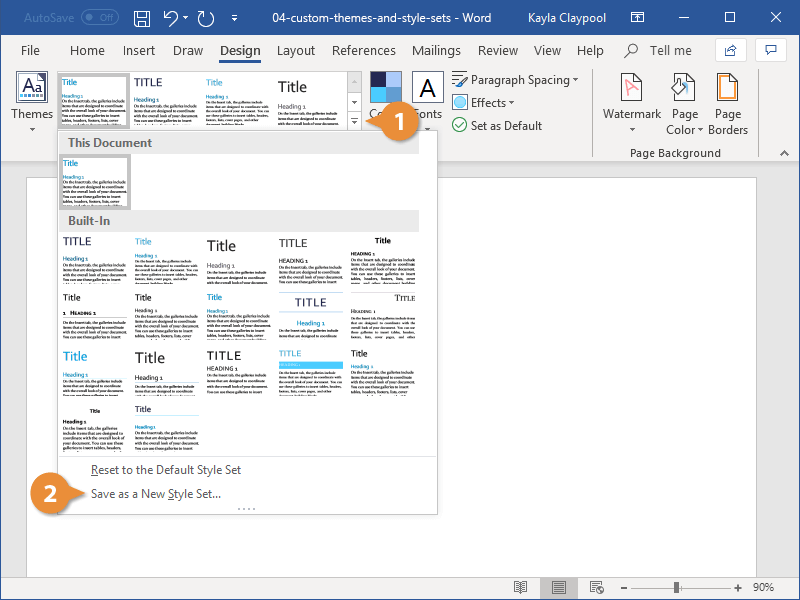The width and height of the screenshot is (800, 600).
Task: Open the File menu
Action: pos(30,50)
